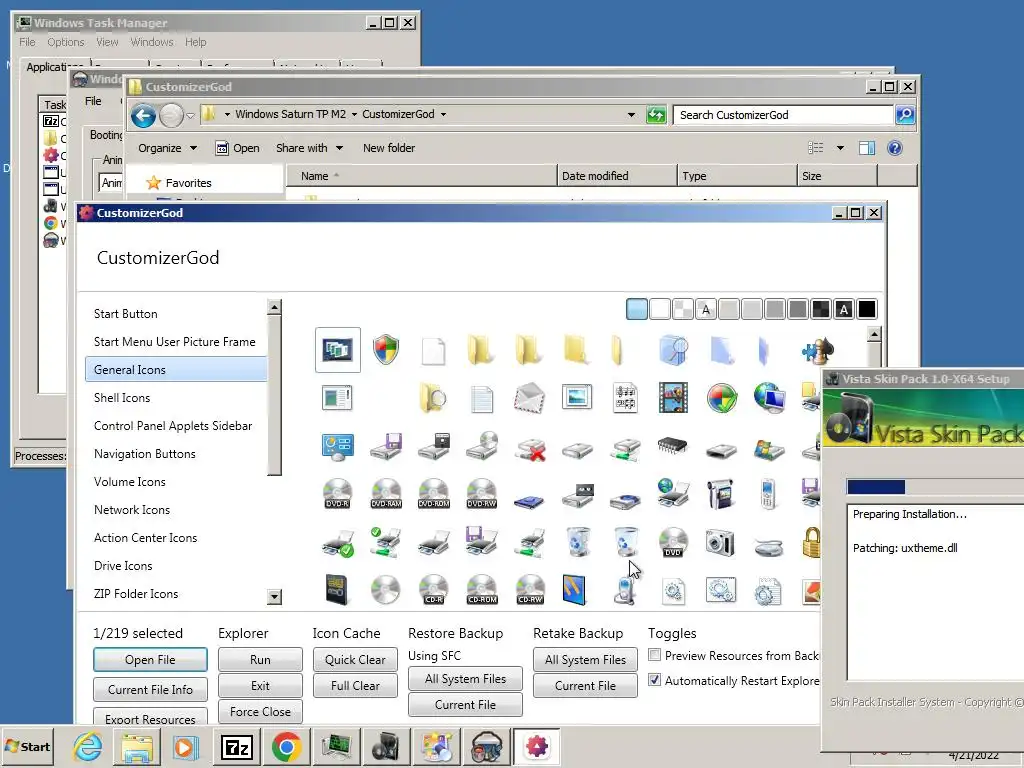The width and height of the screenshot is (1024, 768).
Task: Select the Windows security shield icon
Action: tap(386, 349)
